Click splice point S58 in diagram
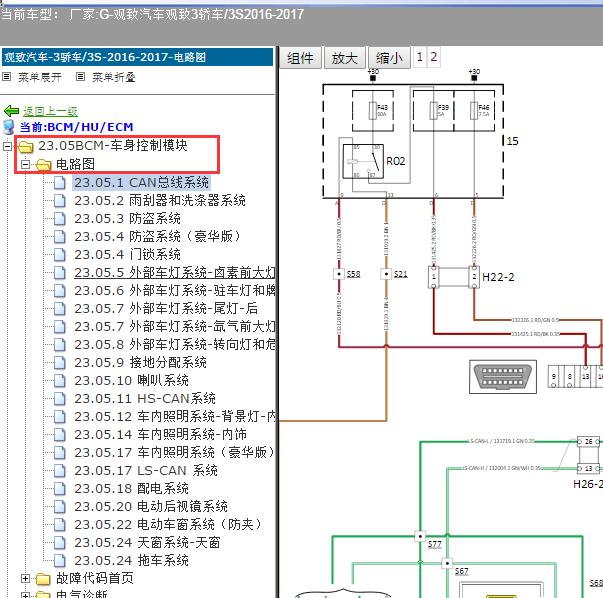This screenshot has height=598, width=603. [339, 274]
